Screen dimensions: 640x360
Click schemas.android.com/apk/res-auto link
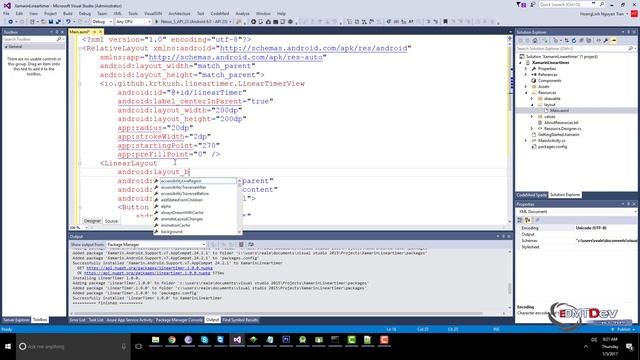point(236,57)
